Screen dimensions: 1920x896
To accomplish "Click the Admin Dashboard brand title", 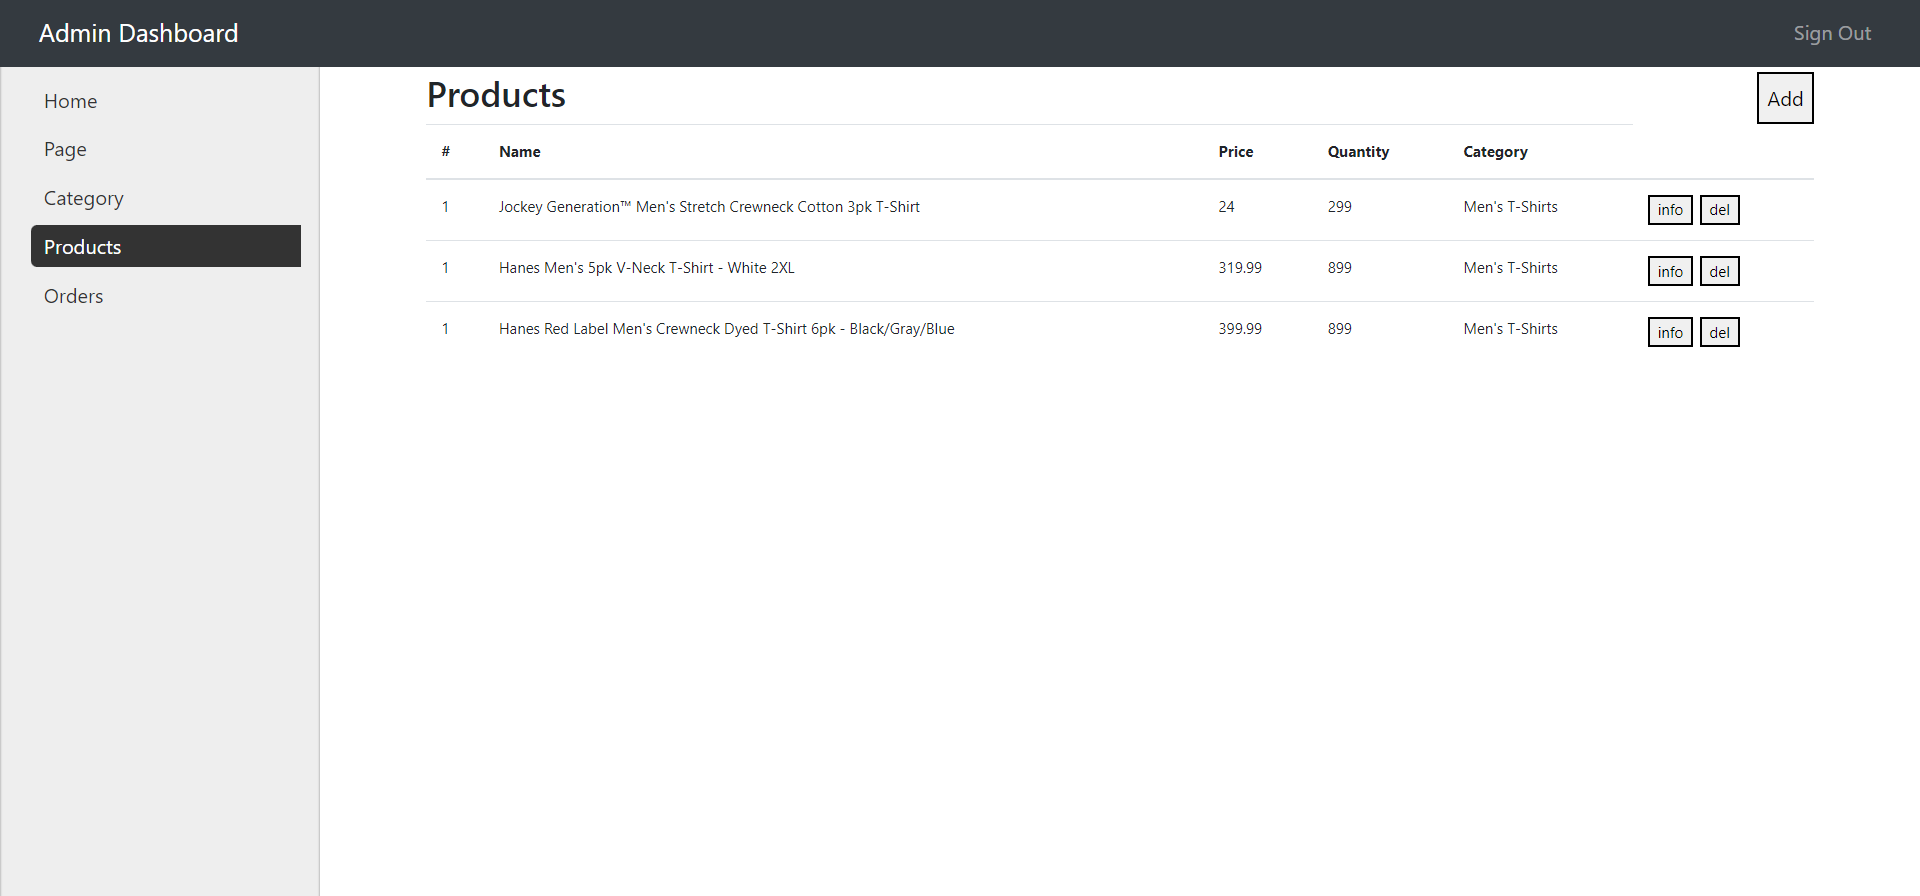I will coord(138,33).
